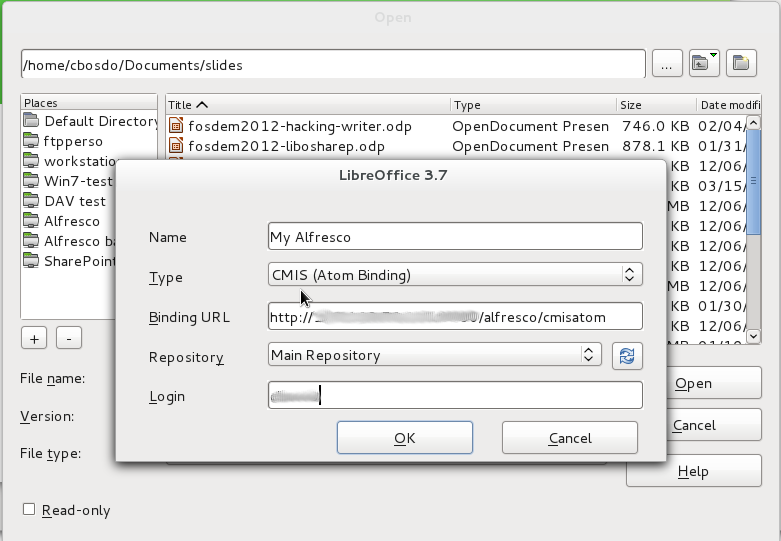
Task: Select the Default Directory place
Action: pos(90,121)
